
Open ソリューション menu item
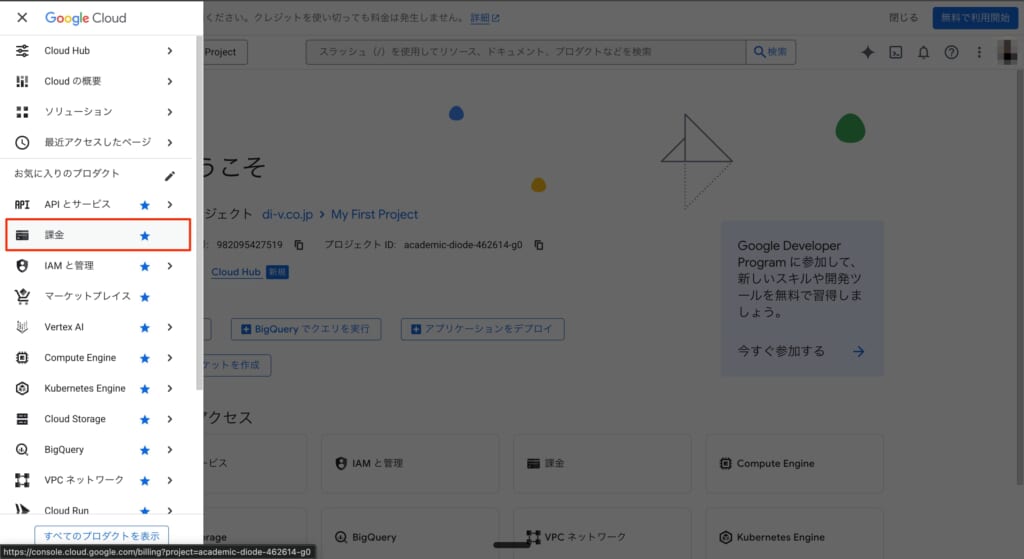click(97, 112)
